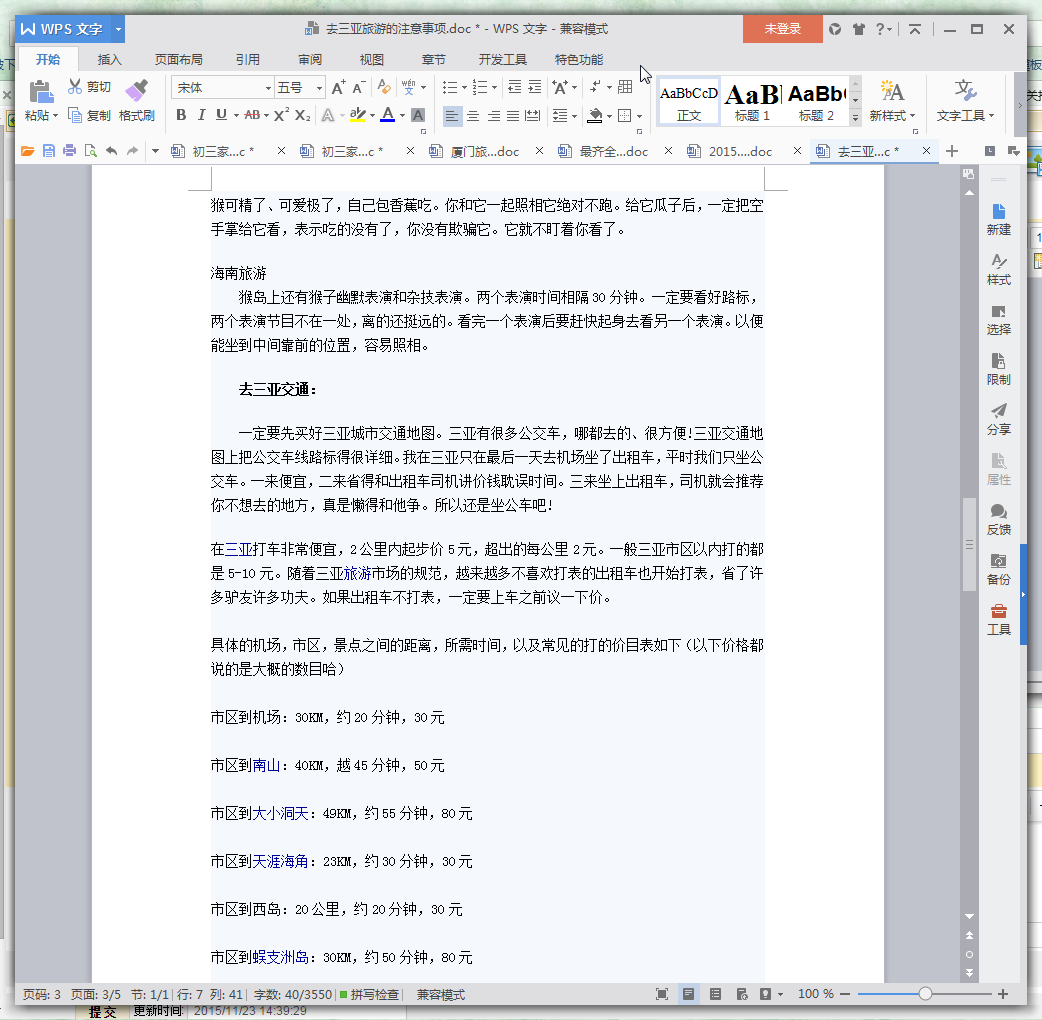The height and width of the screenshot is (1020, 1042).
Task: Increase font size with the A+ icon
Action: 338,87
